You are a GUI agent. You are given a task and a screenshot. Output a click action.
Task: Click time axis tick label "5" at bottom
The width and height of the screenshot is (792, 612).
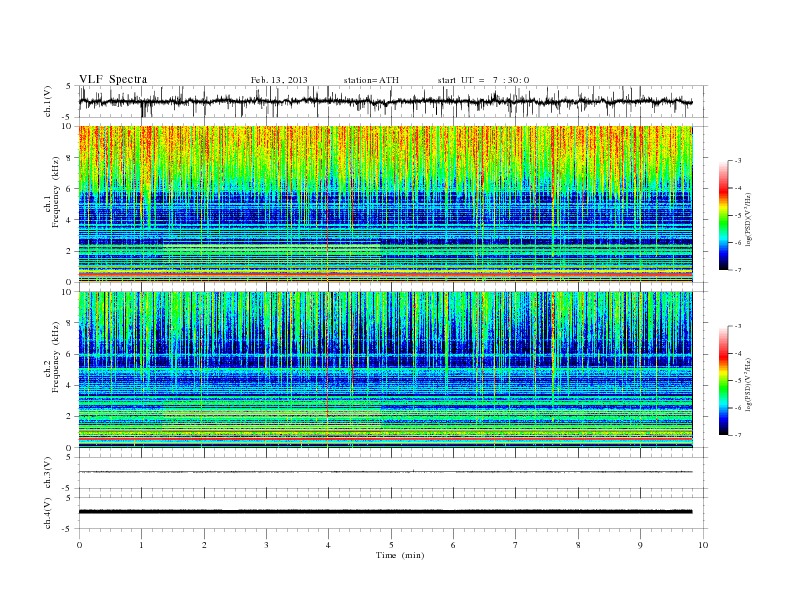coord(391,545)
